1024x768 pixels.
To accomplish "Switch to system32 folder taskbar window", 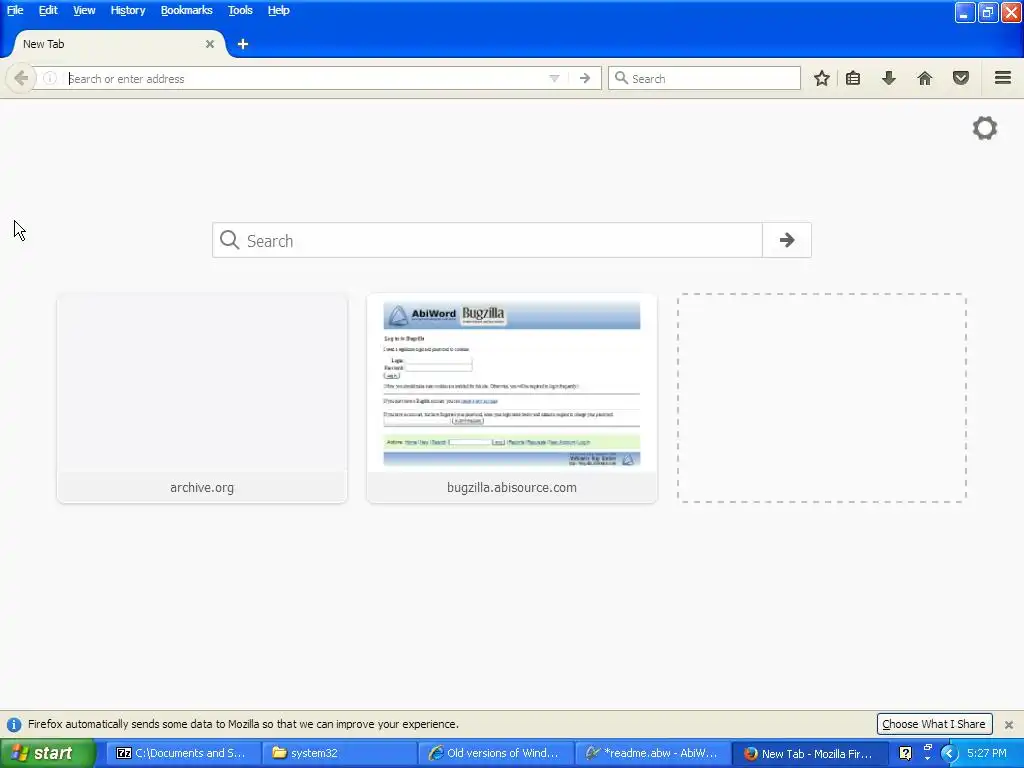I will (x=340, y=753).
